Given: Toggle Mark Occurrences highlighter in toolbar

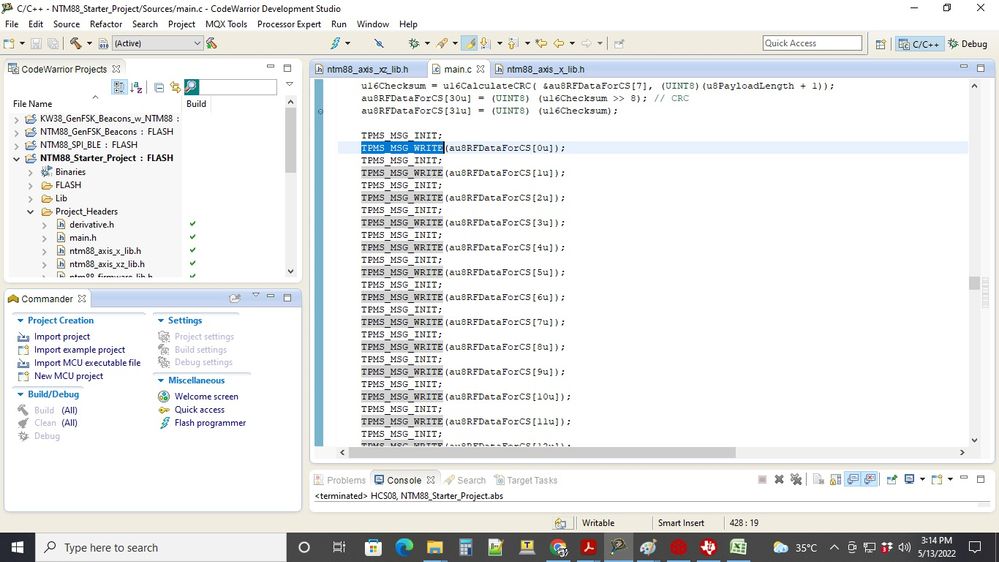Looking at the screenshot, I should coord(470,43).
